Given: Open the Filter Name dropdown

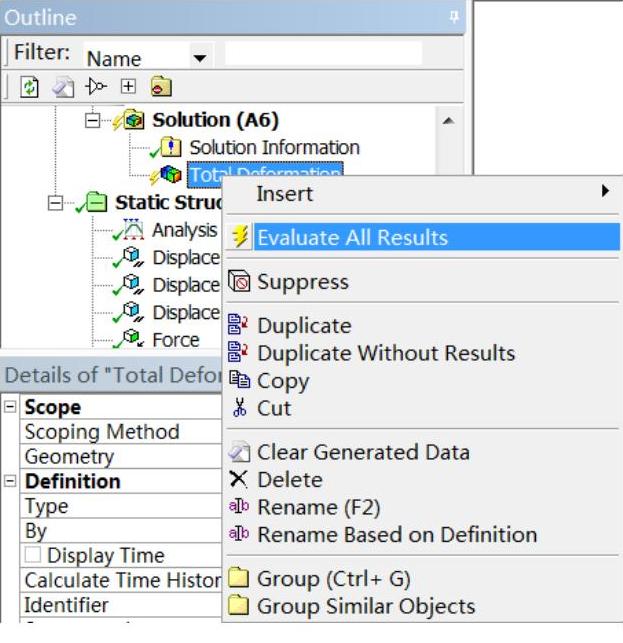Looking at the screenshot, I should (x=199, y=59).
